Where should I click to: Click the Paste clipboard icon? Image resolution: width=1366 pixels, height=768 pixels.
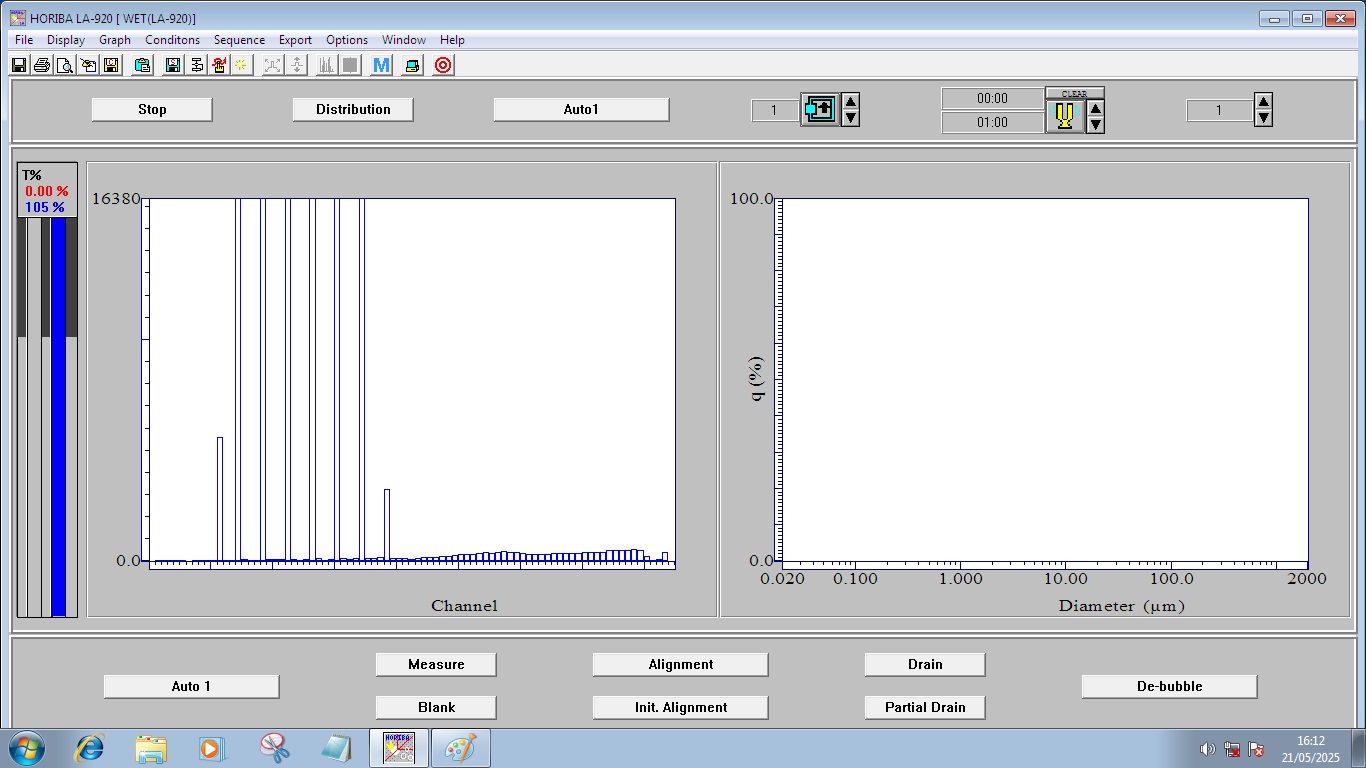click(141, 65)
